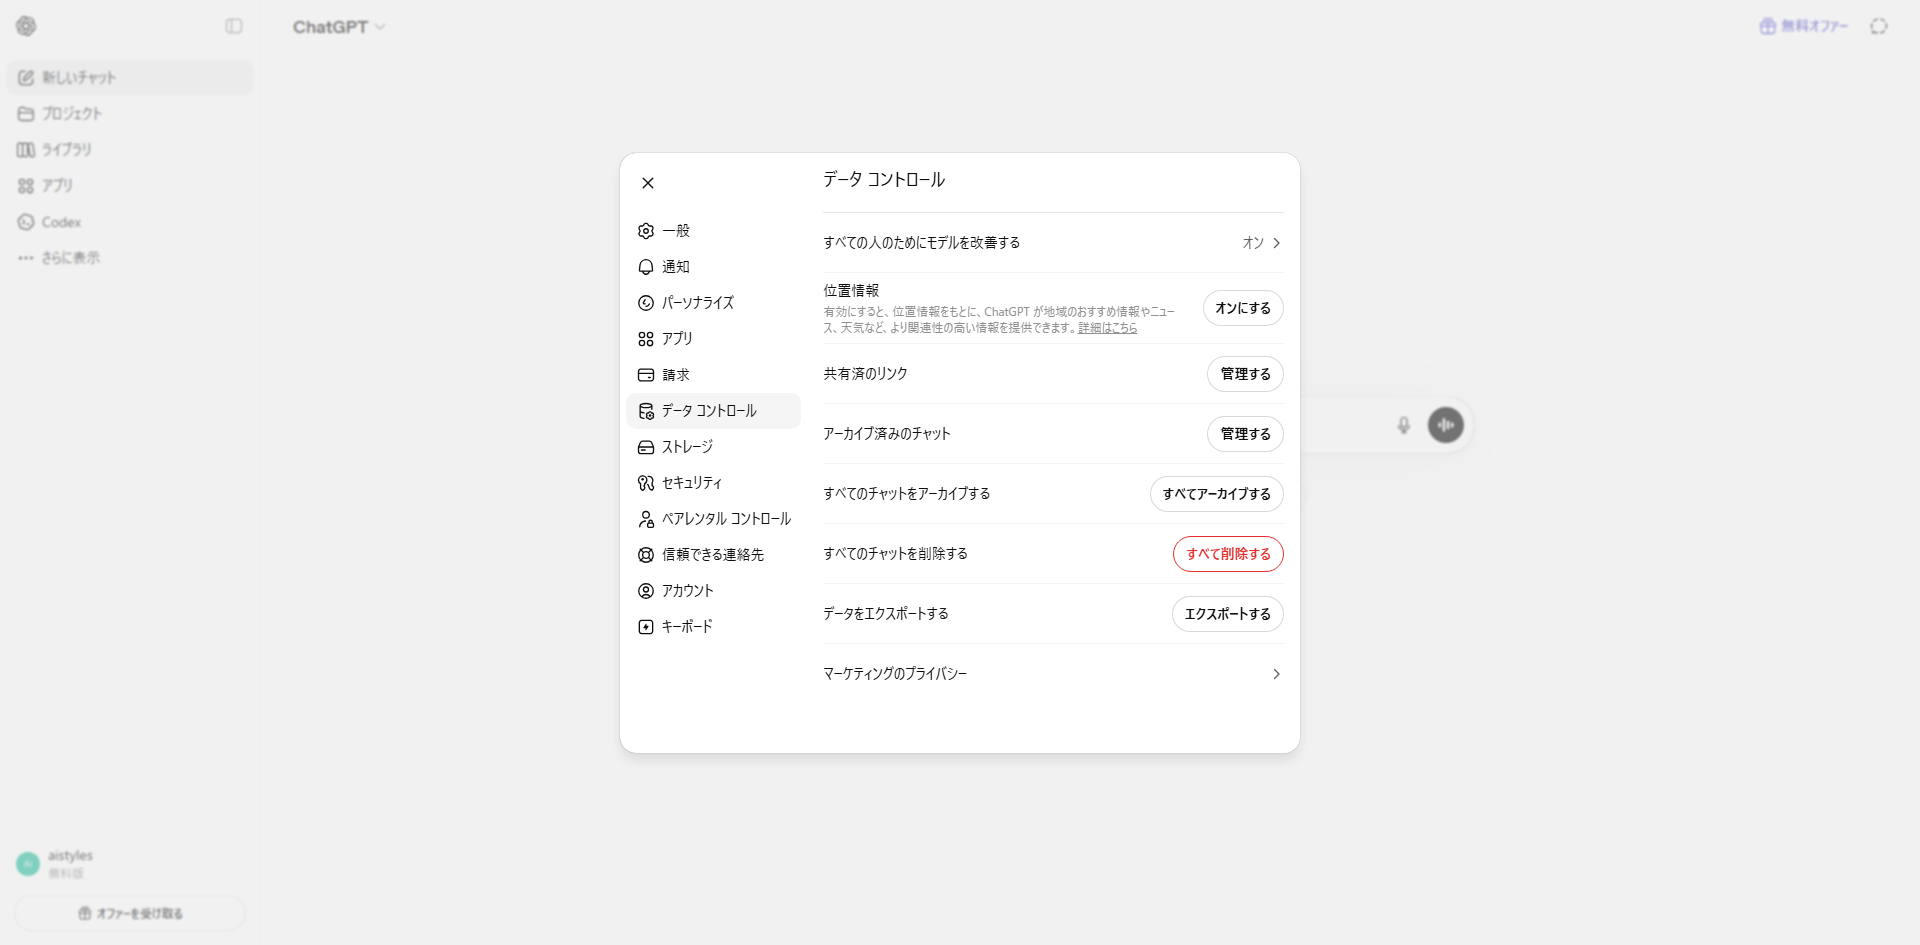Screen dimensions: 1920x945
Task: Open 信頼できる連絡先 settings tab
Action: point(713,555)
